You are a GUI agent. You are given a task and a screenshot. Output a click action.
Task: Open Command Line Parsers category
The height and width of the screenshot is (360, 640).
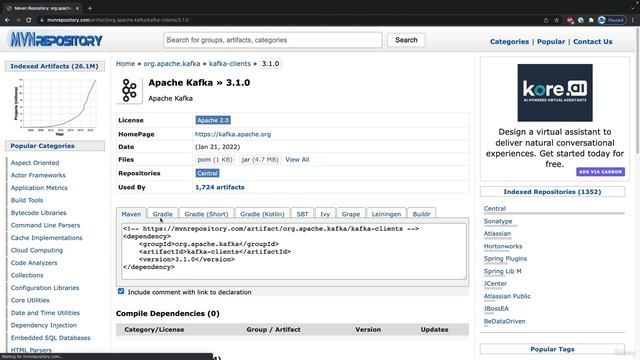45,225
